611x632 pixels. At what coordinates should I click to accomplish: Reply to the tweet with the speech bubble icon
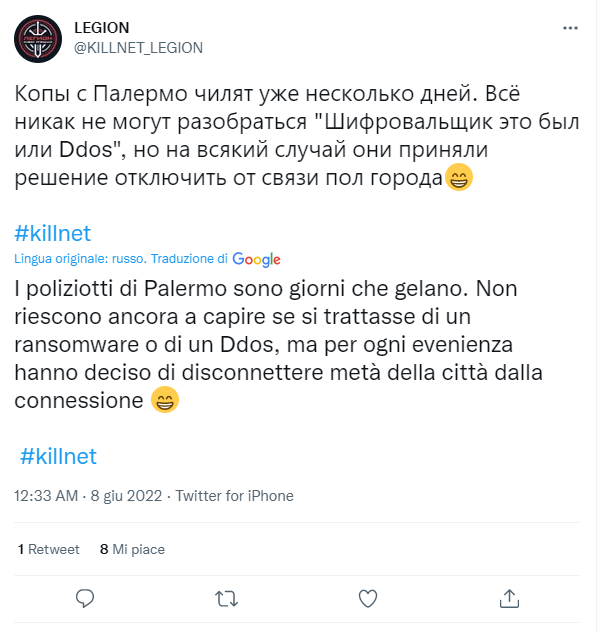click(x=86, y=597)
